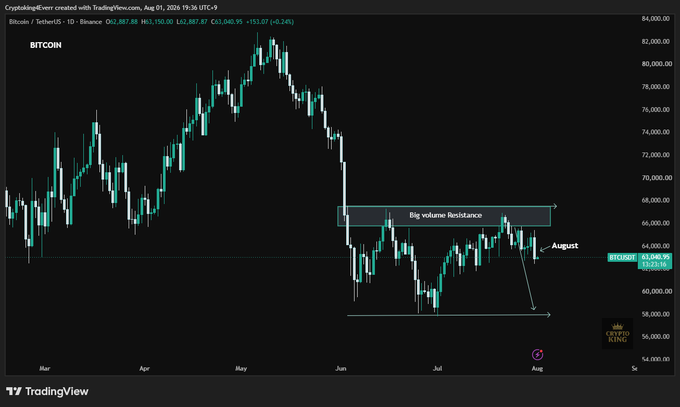Click the Jun label on time axis
Image resolution: width=680 pixels, height=407 pixels.
coord(341,368)
